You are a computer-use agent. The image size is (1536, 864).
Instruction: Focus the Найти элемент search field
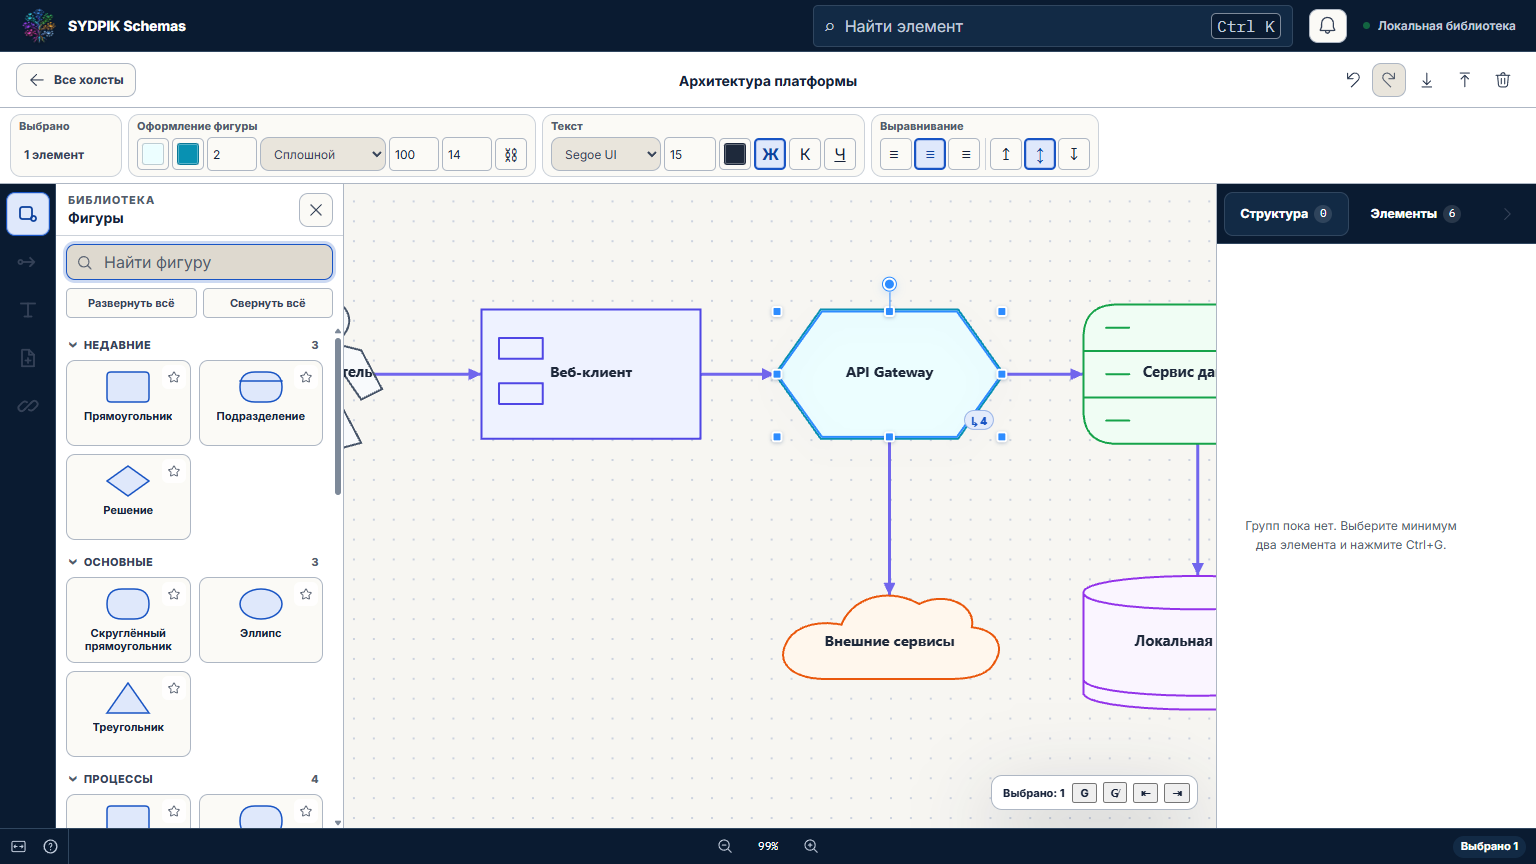1052,26
